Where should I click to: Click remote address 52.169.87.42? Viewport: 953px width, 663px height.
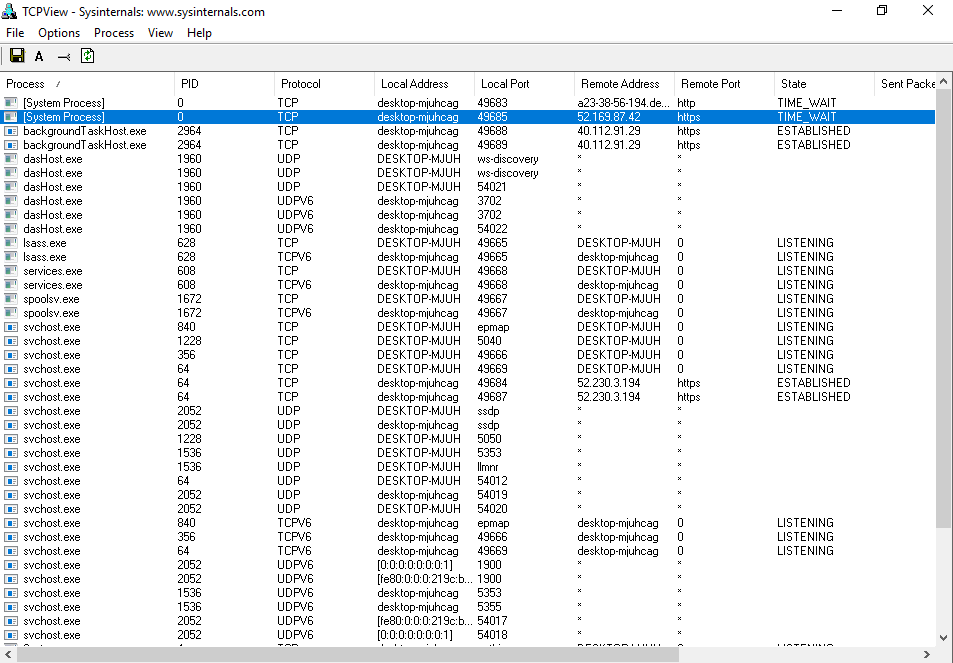click(x=609, y=117)
